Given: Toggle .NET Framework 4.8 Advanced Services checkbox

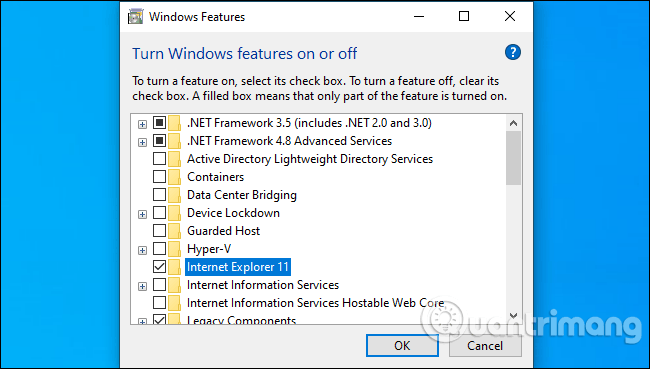Looking at the screenshot, I should coord(160,141).
